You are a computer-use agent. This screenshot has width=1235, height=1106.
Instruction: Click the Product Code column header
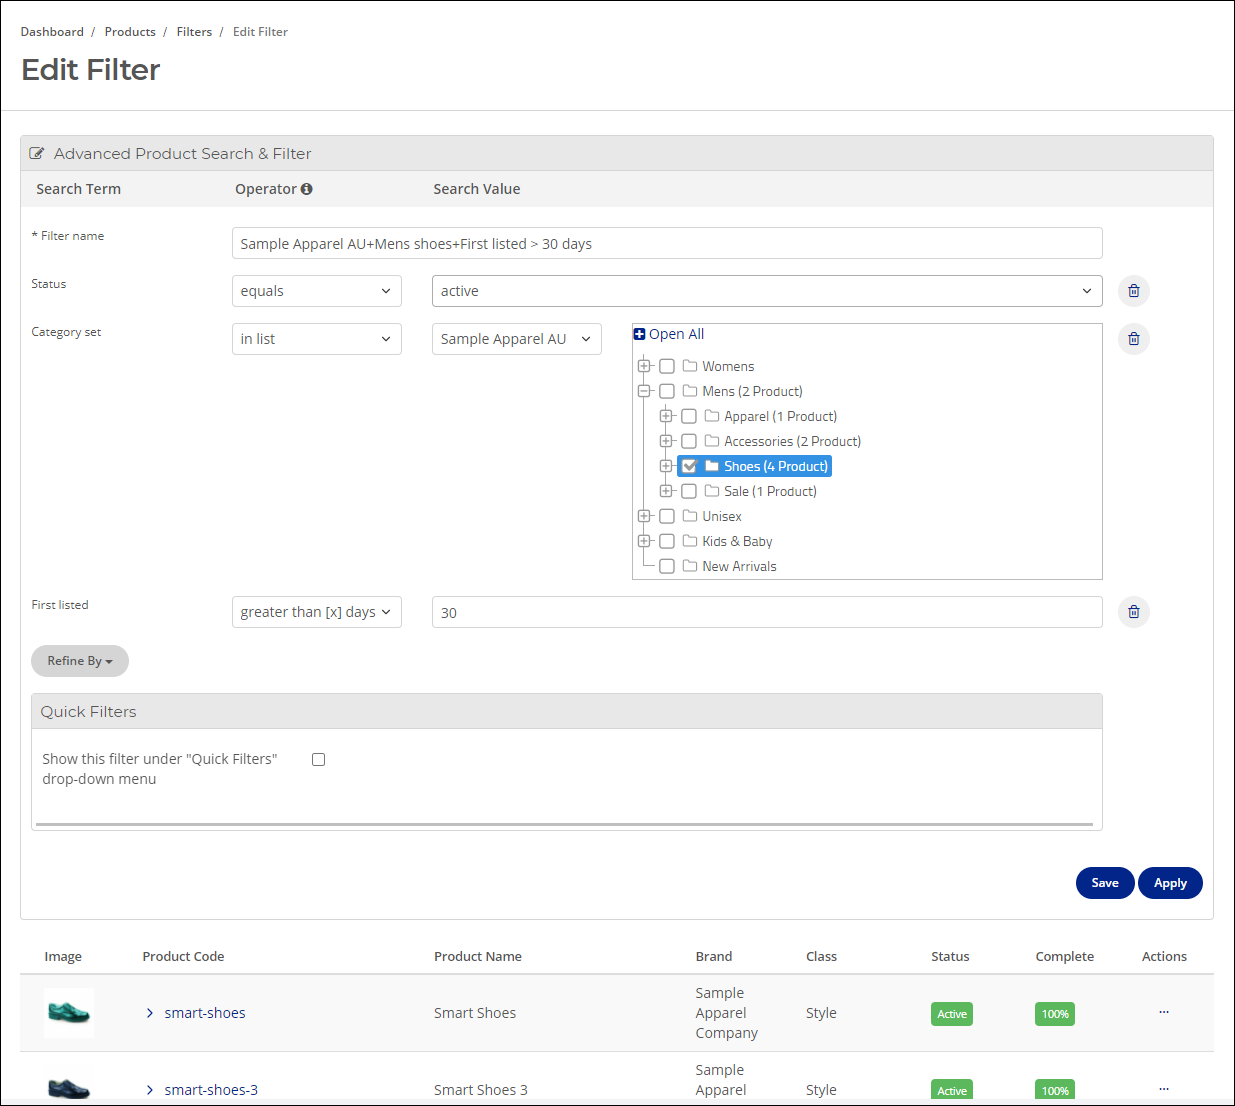point(183,957)
